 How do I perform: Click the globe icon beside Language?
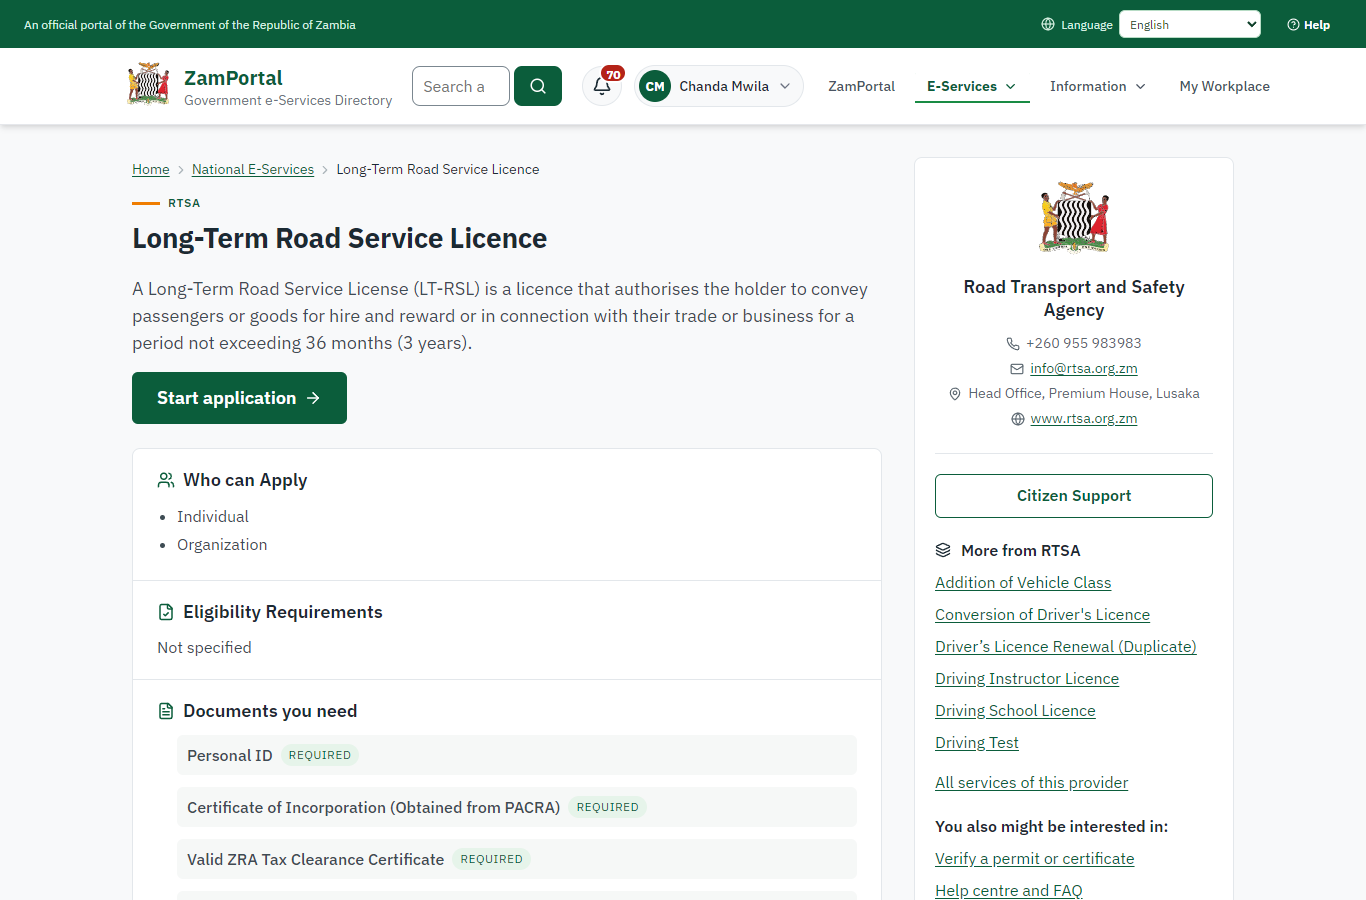[1048, 24]
